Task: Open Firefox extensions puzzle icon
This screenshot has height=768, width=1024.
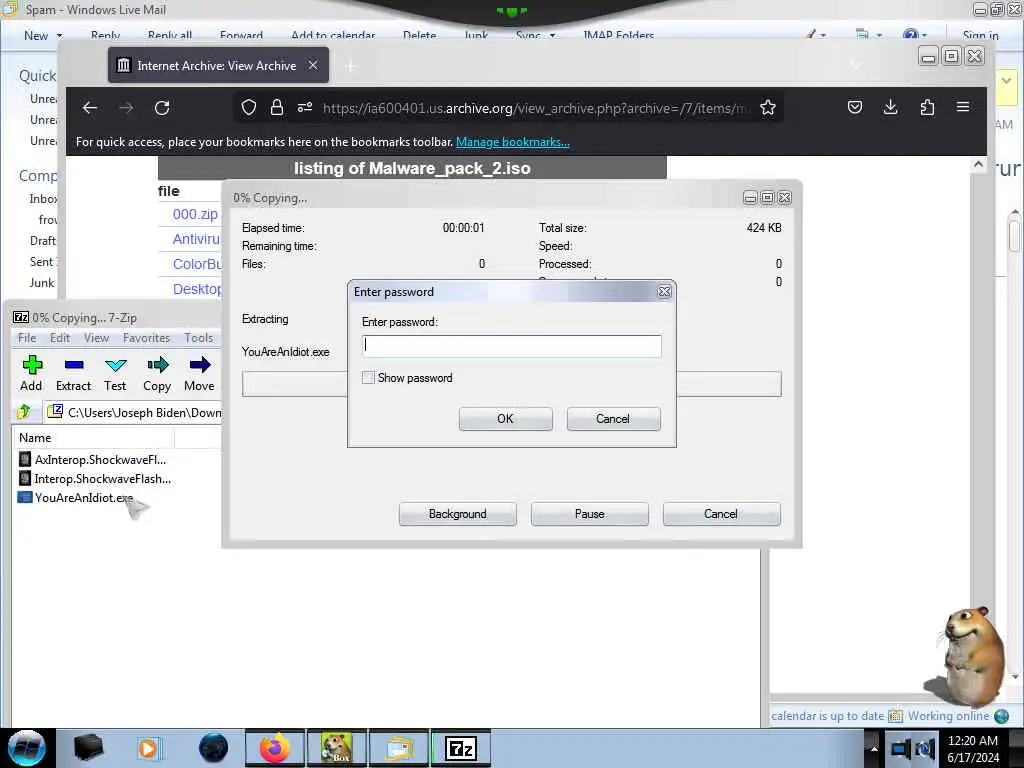Action: pyautogui.click(x=927, y=107)
